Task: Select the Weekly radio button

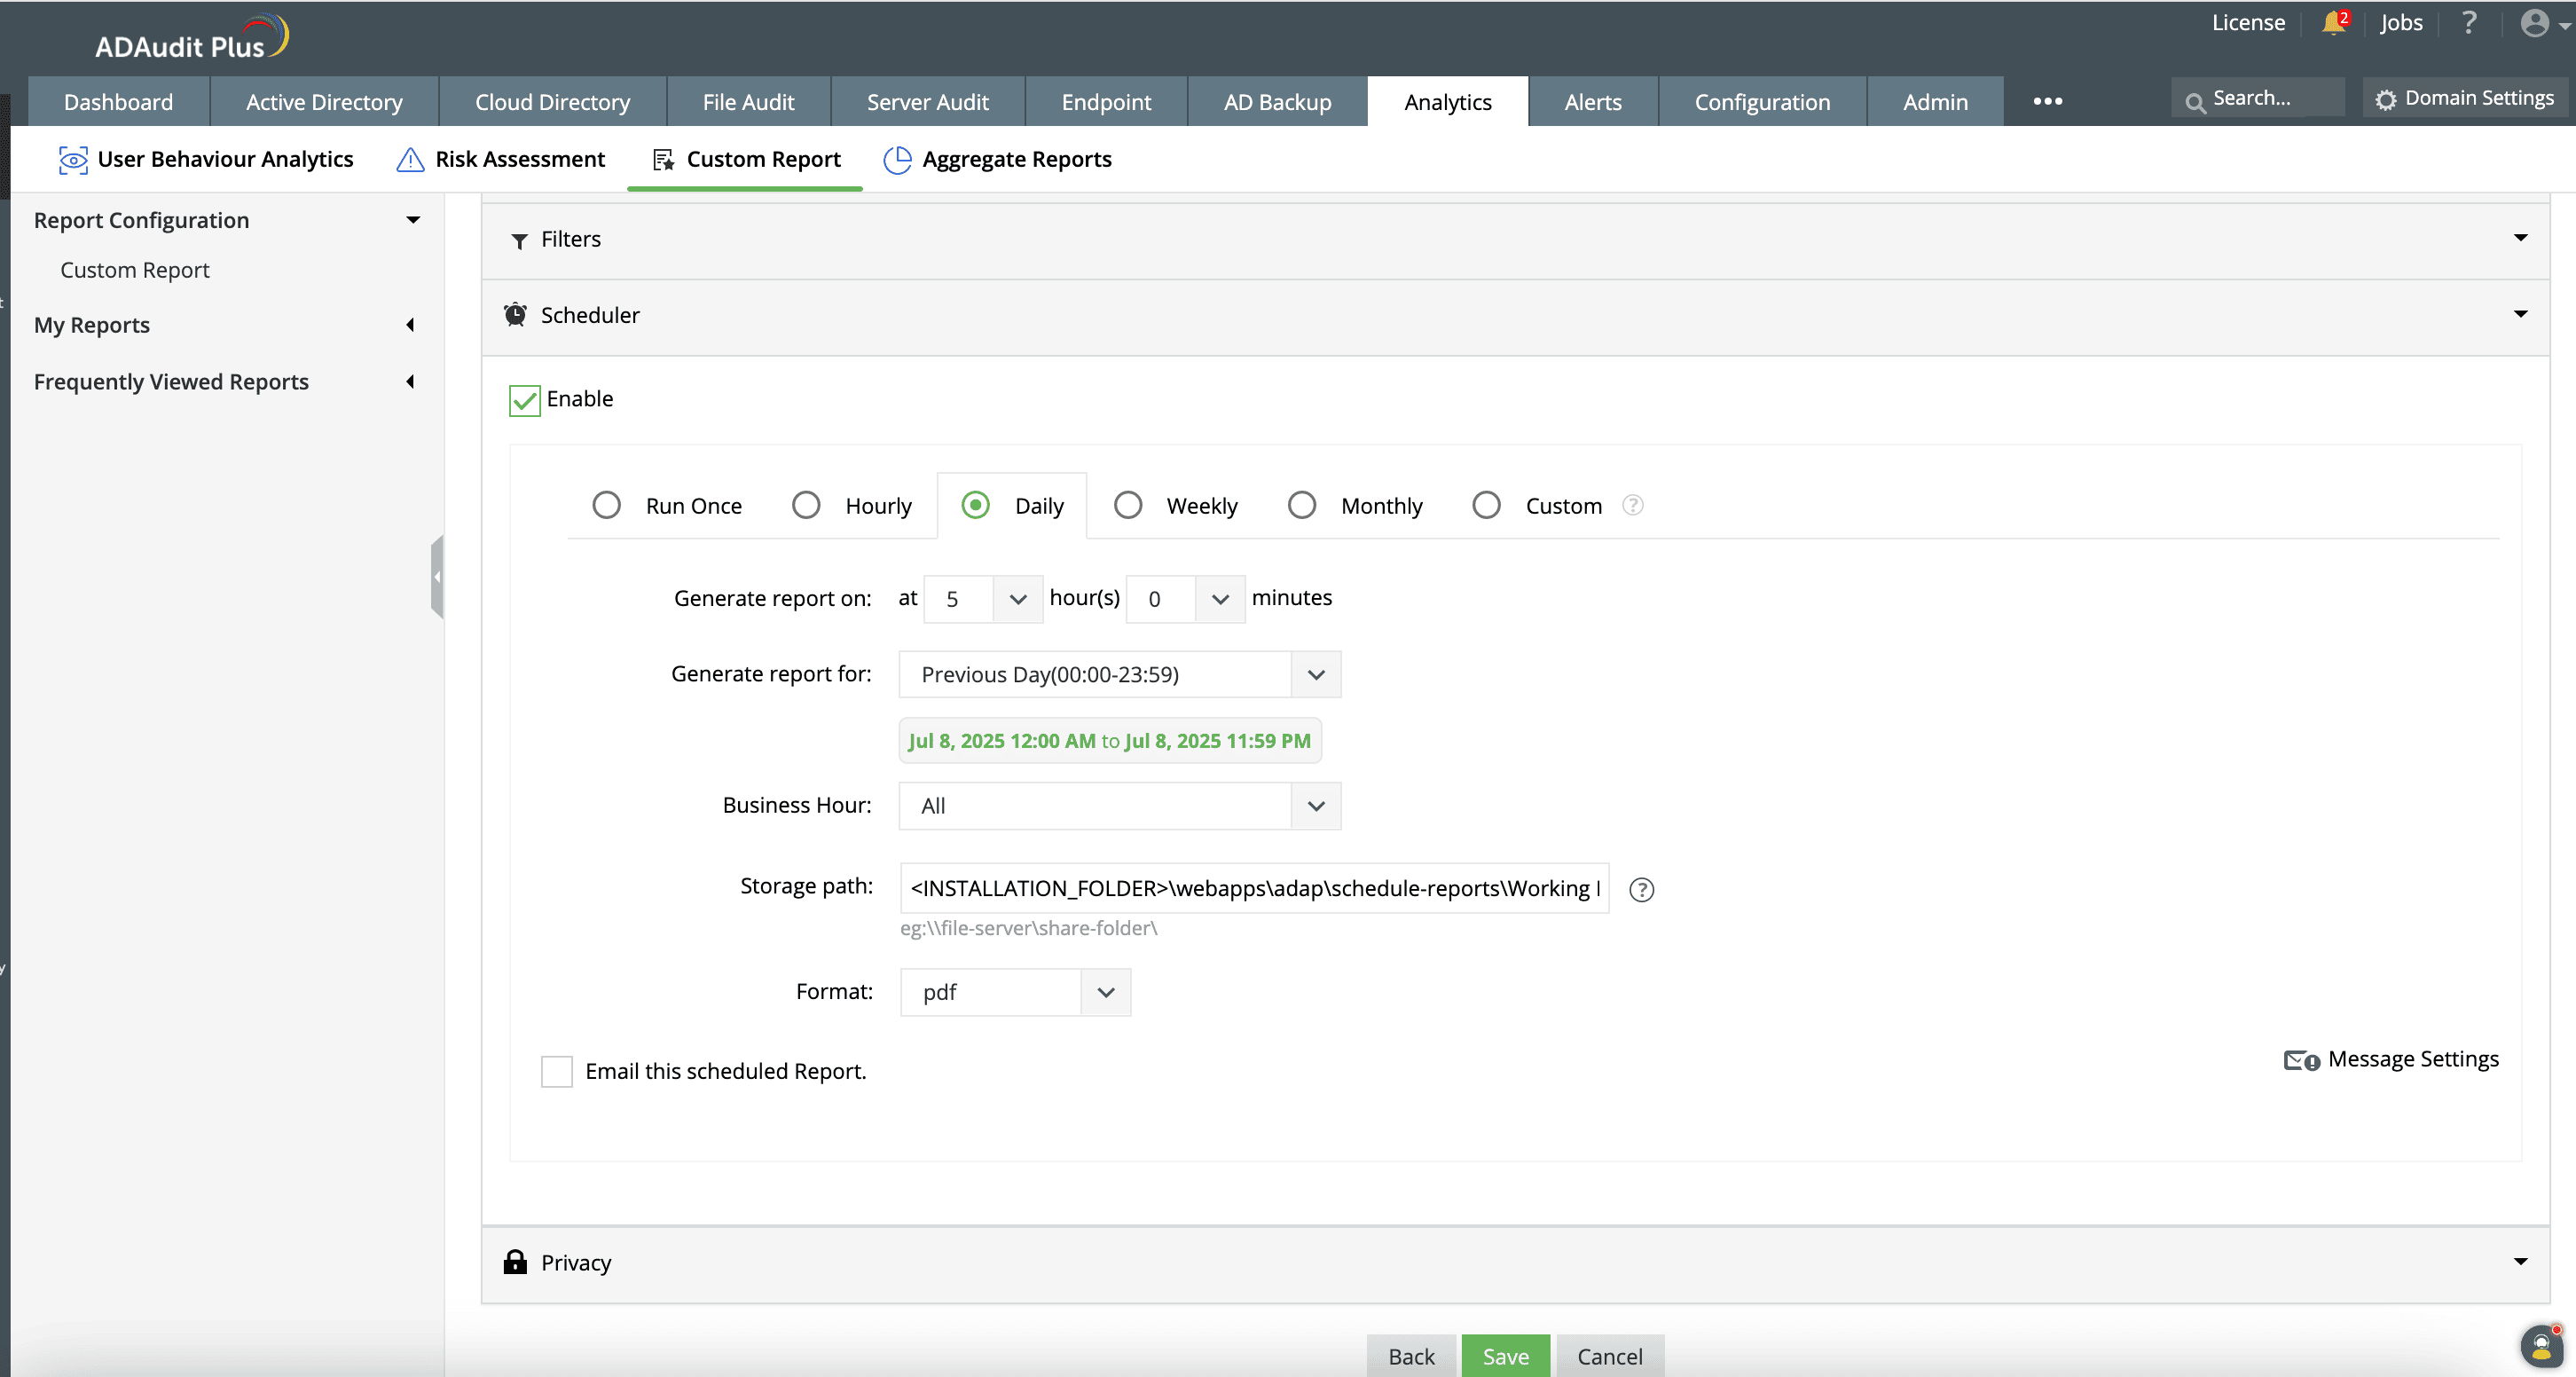Action: [x=1128, y=505]
